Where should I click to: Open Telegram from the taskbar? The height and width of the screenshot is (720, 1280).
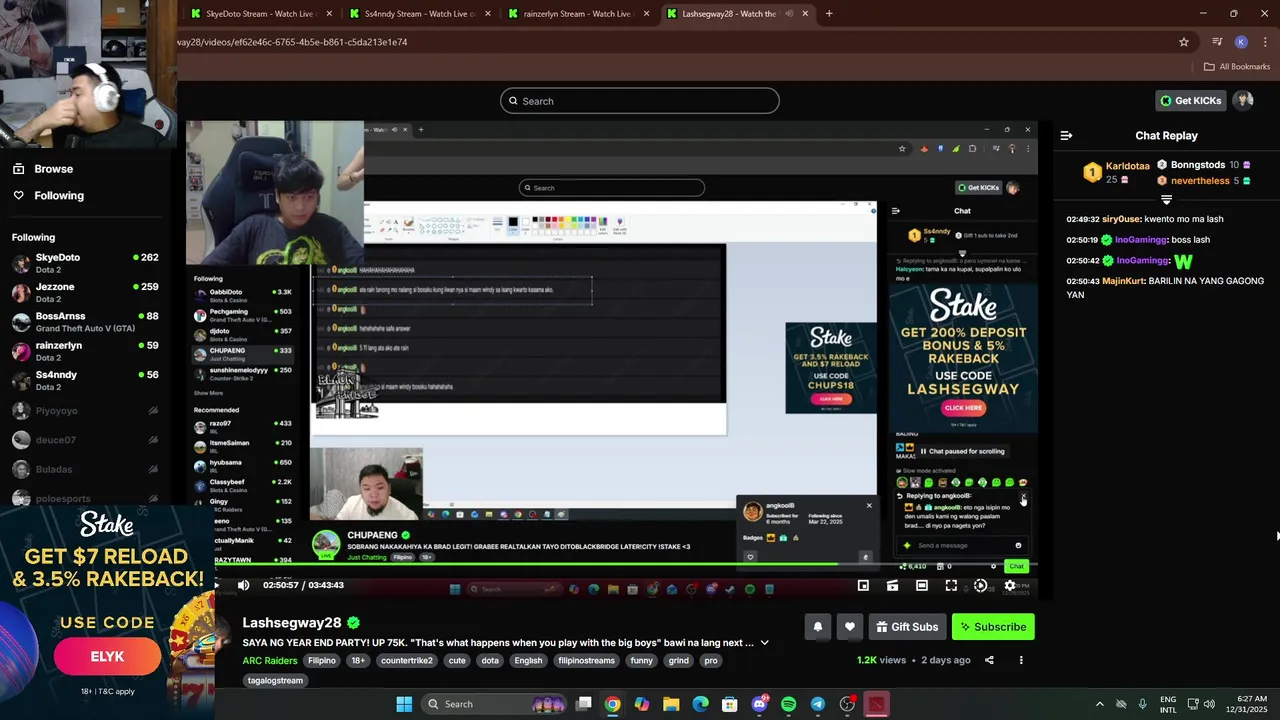tap(818, 704)
